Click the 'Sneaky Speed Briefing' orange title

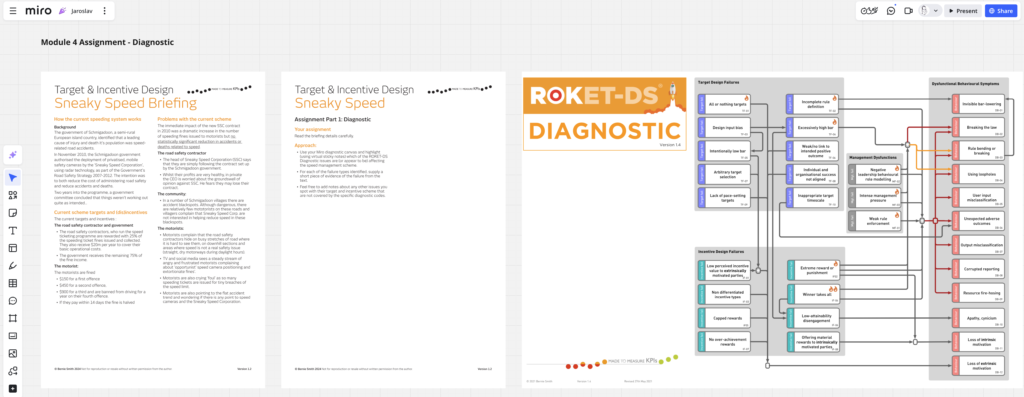(x=125, y=103)
